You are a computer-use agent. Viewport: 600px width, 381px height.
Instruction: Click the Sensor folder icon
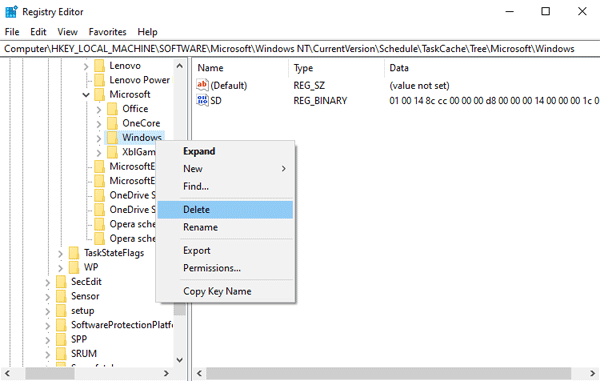pyautogui.click(x=61, y=296)
